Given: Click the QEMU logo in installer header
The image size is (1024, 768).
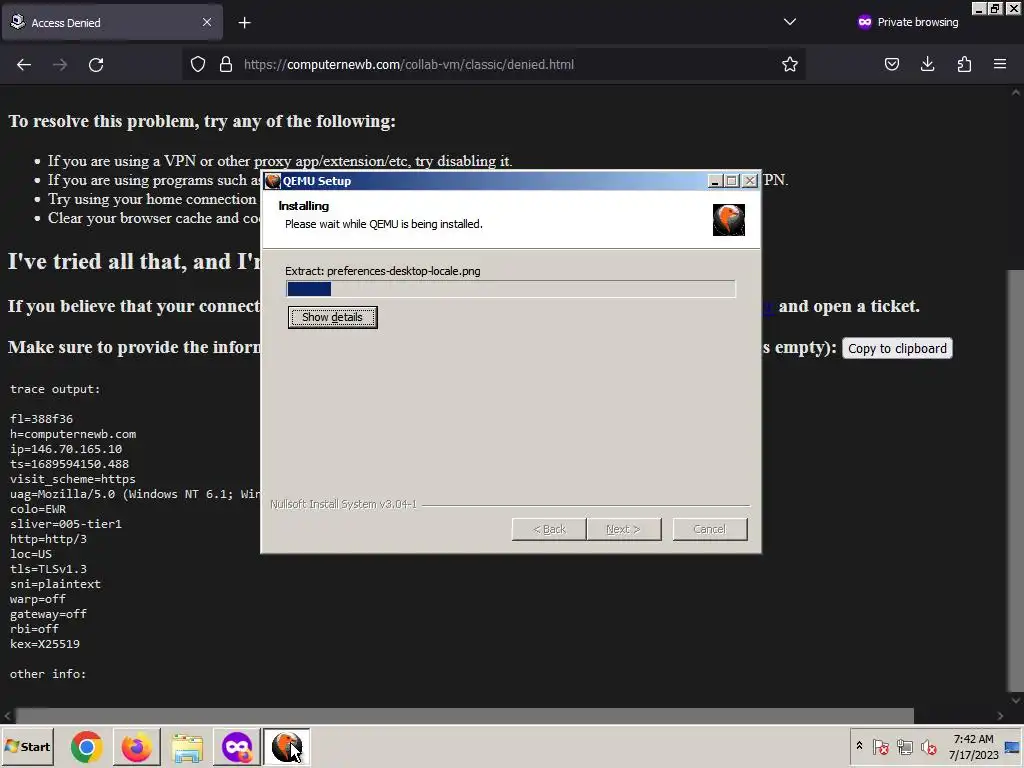Looking at the screenshot, I should pos(729,219).
